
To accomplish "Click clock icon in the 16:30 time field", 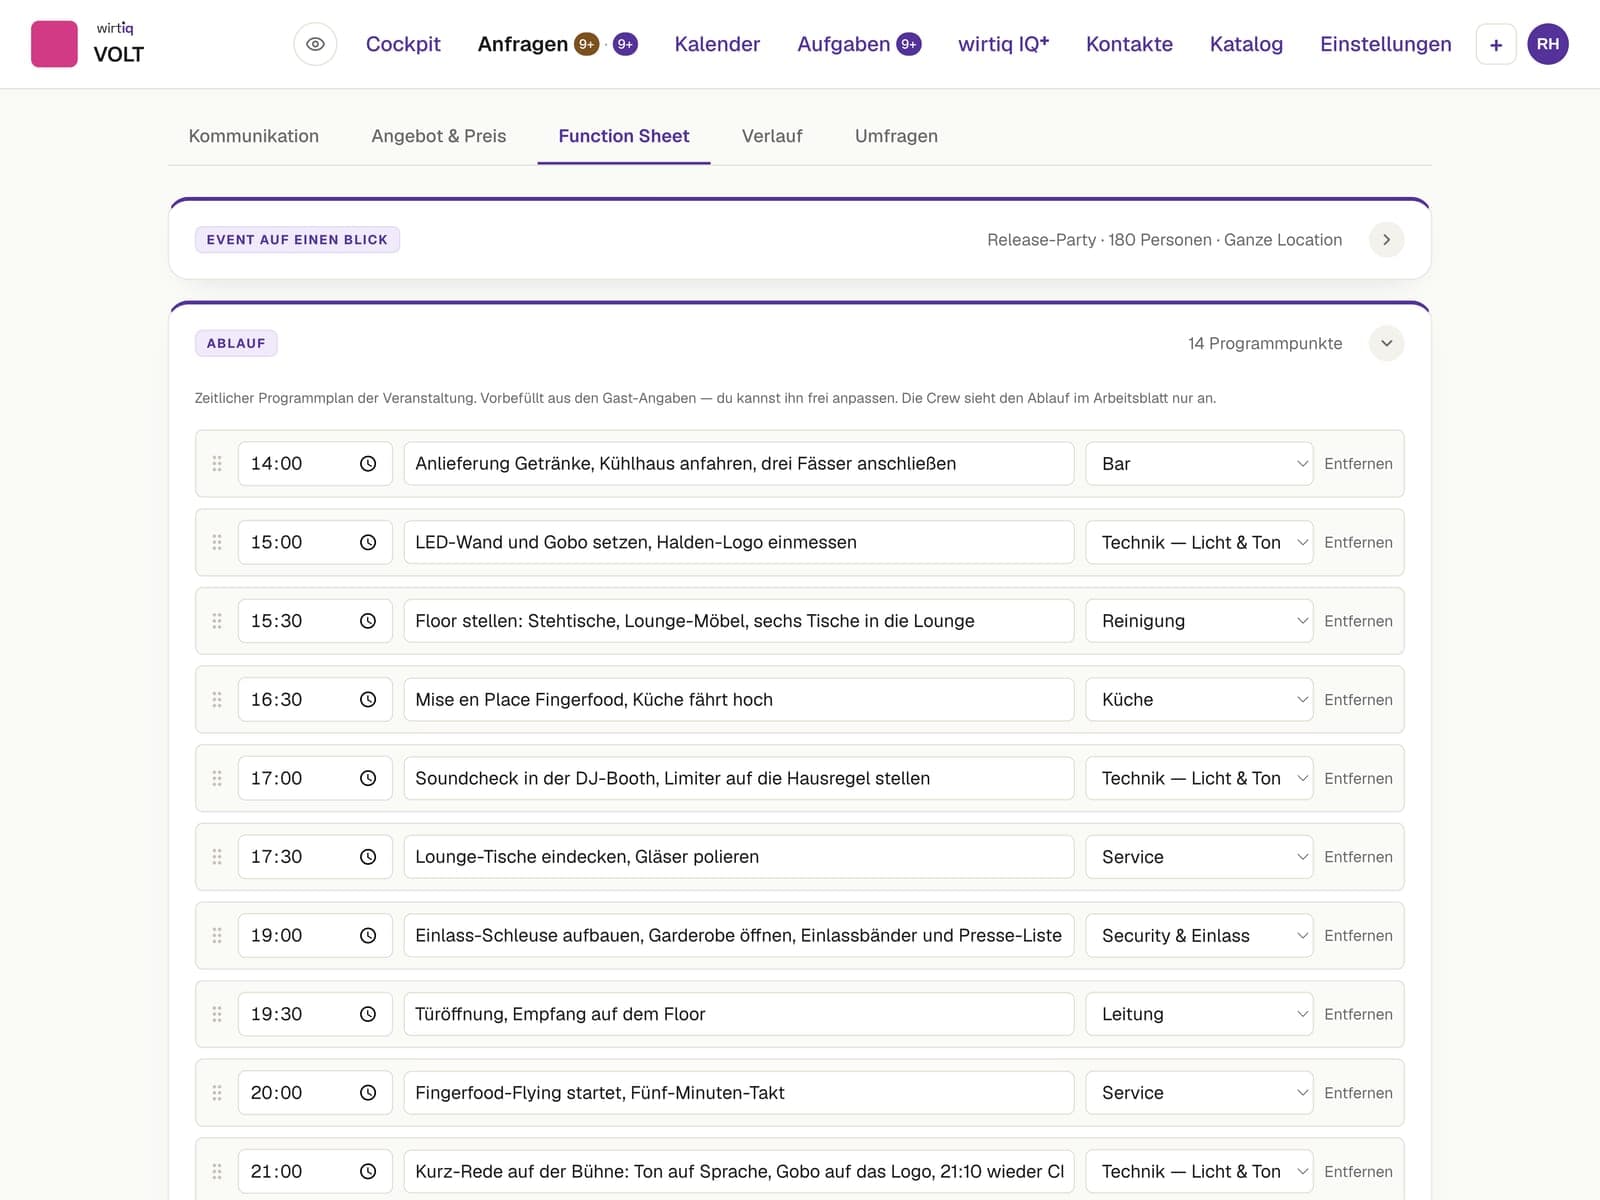I will point(368,700).
